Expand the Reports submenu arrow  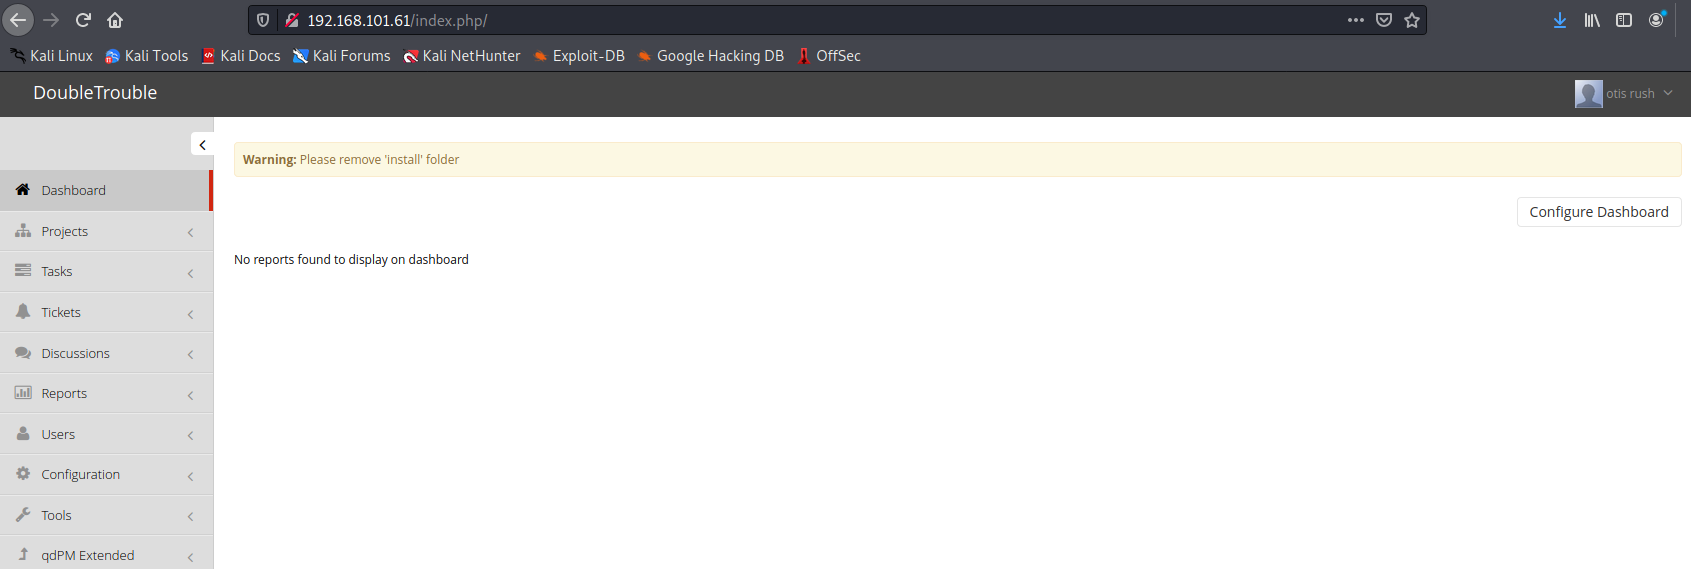[x=190, y=395]
